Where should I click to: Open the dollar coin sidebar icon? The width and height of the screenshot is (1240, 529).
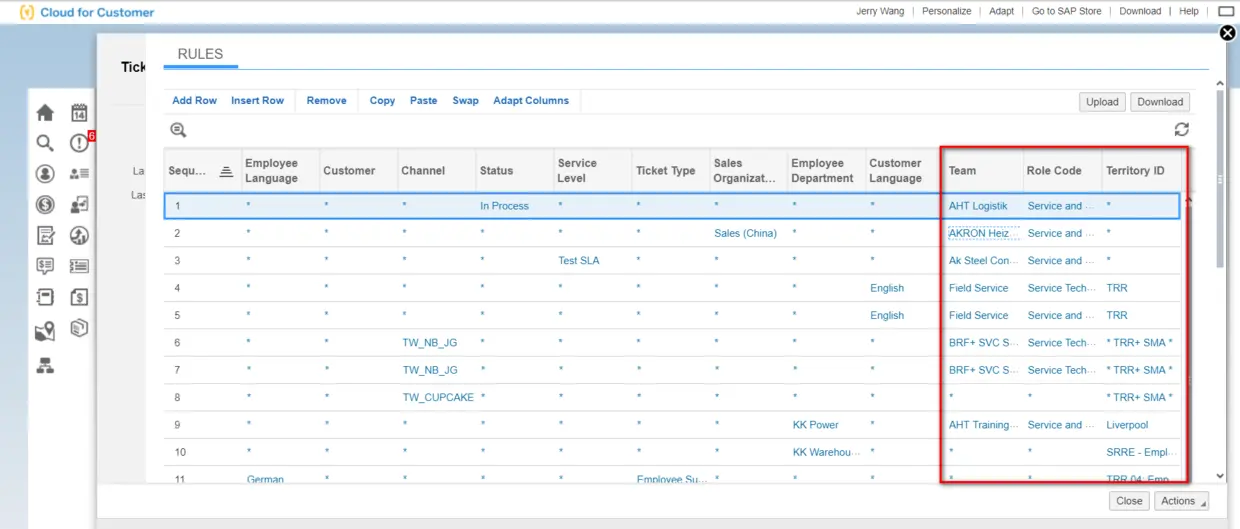45,205
